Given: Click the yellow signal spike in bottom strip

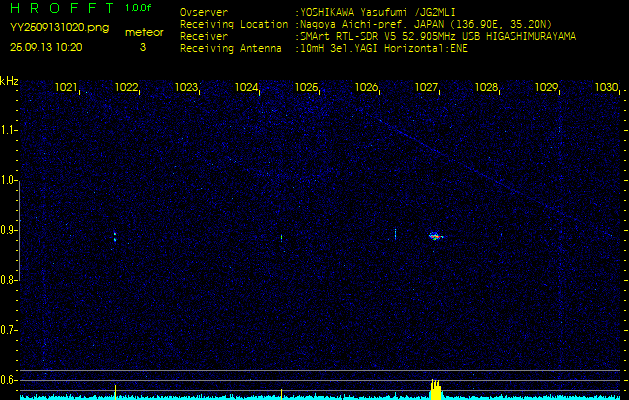Looking at the screenshot, I should point(435,389).
